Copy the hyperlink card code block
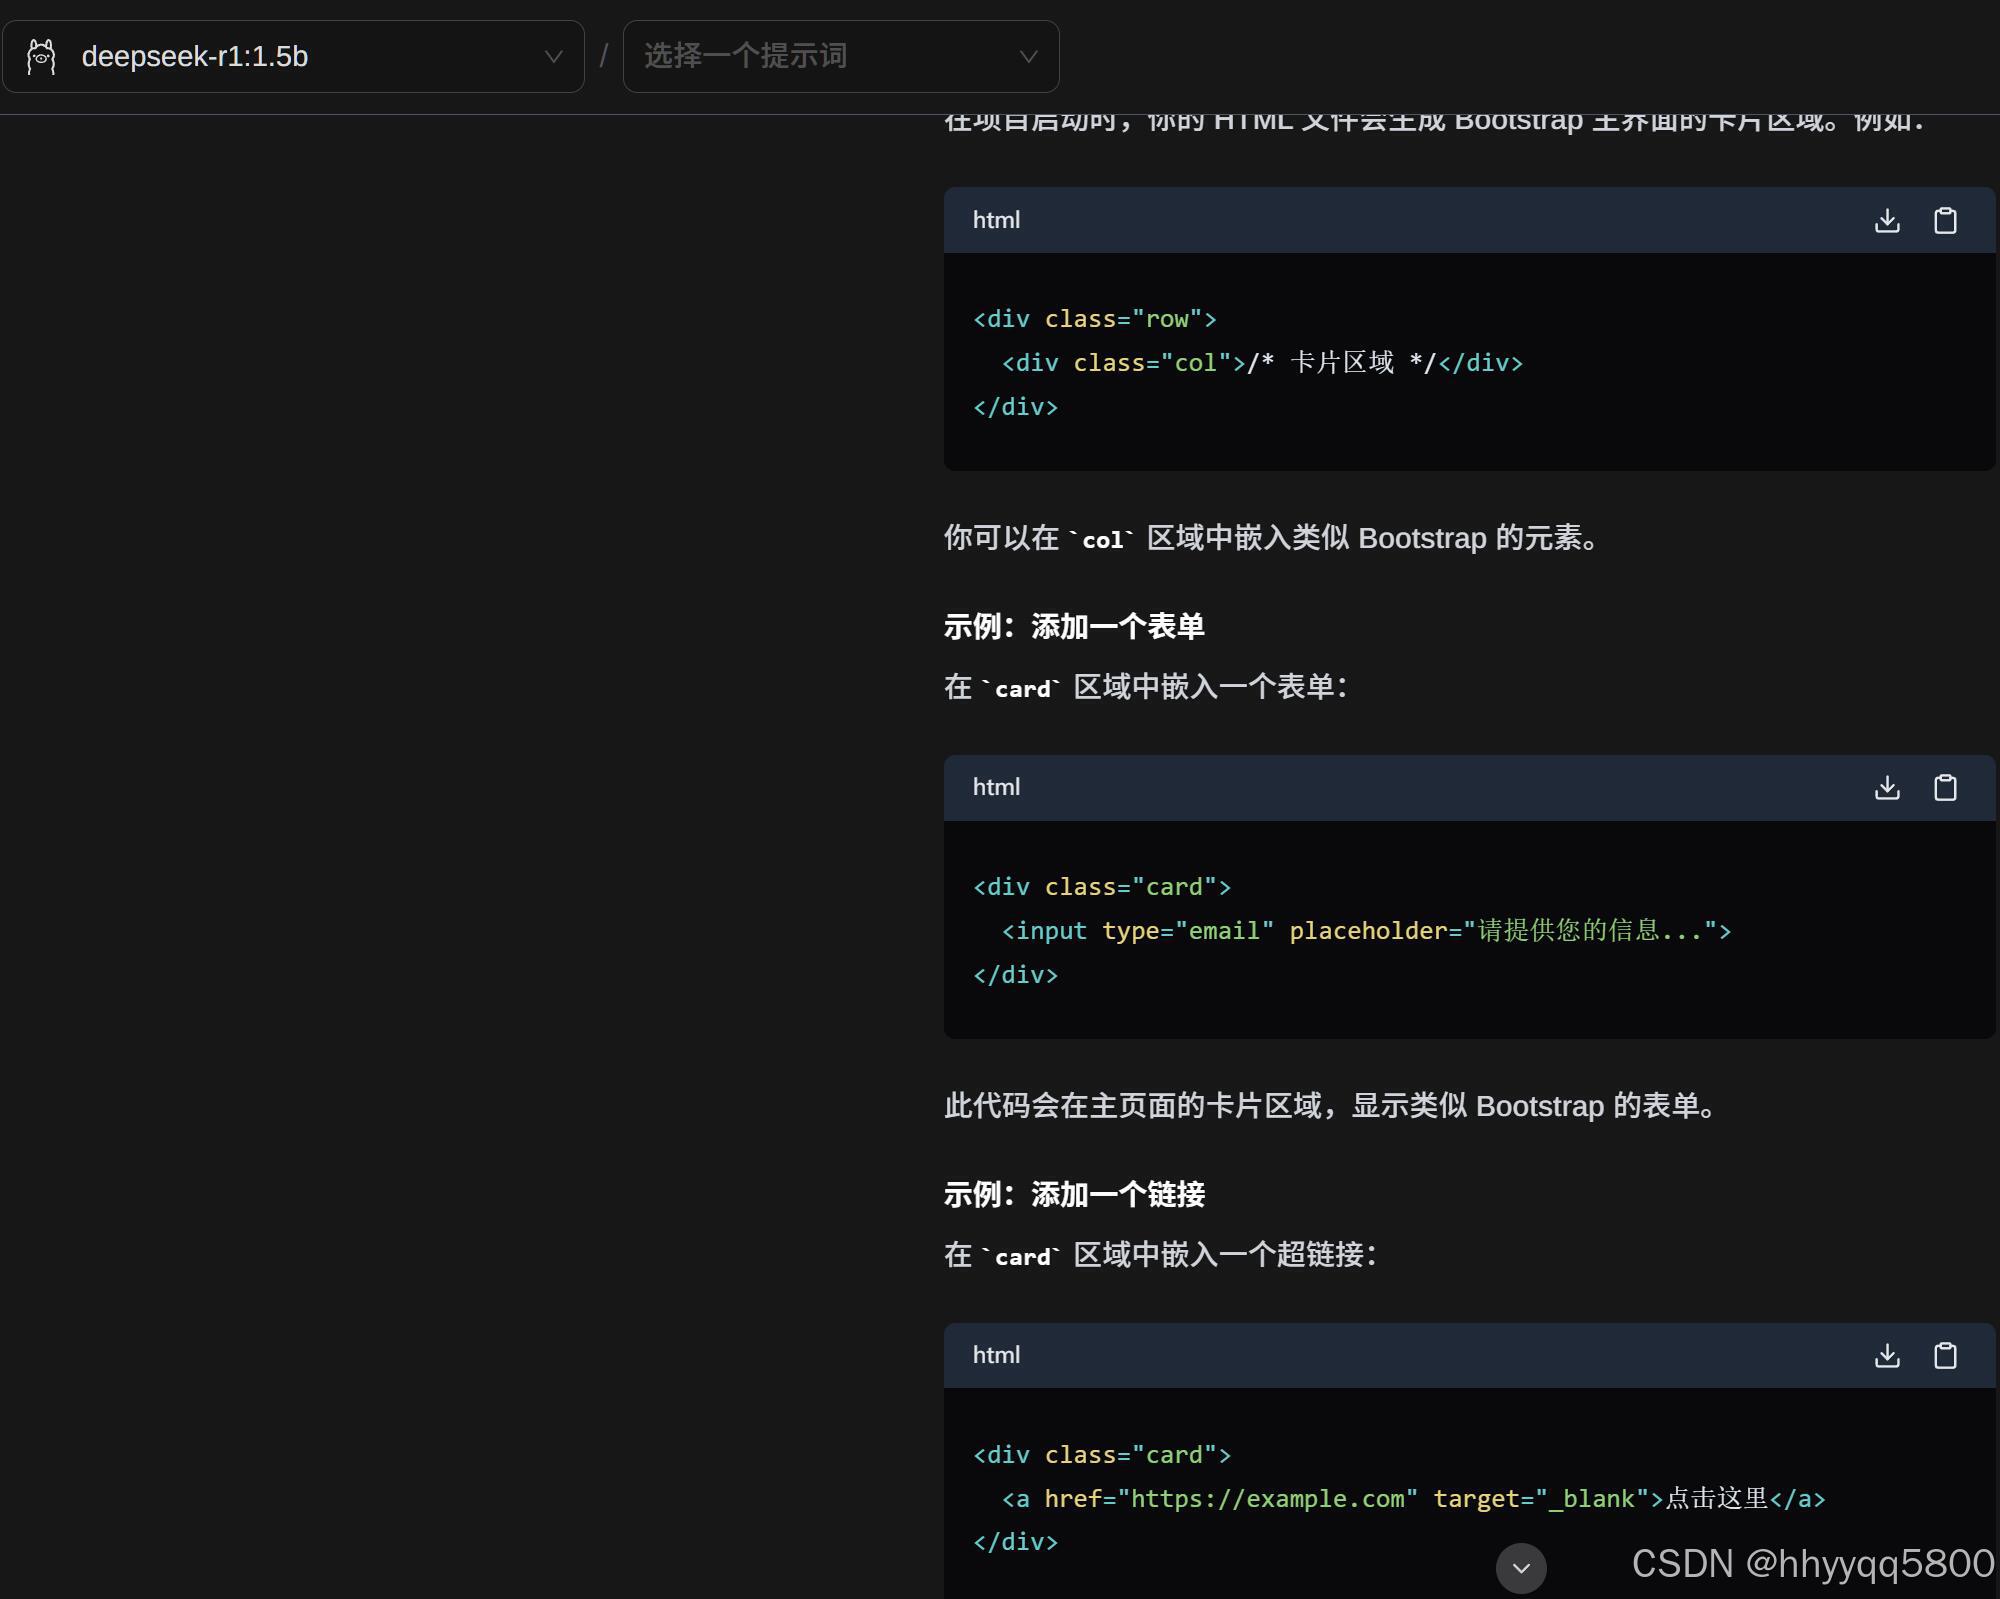2000x1599 pixels. coord(1945,1356)
